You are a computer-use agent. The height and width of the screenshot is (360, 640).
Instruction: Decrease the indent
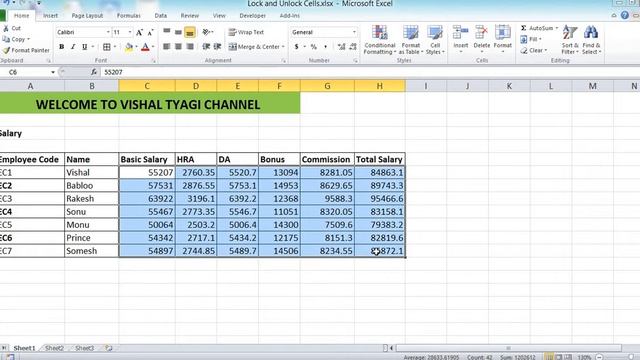(x=206, y=47)
